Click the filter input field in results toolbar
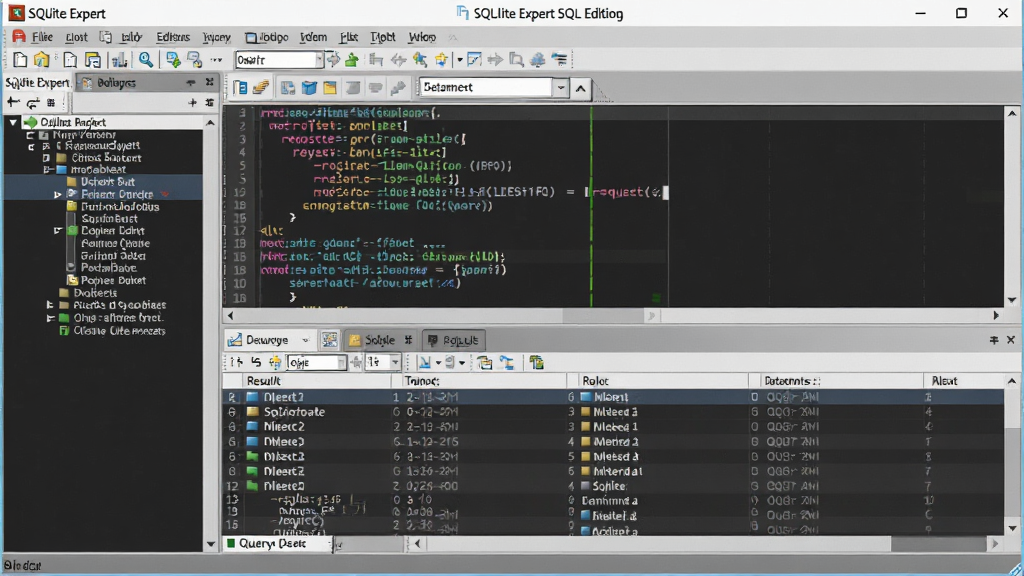The image size is (1024, 576). pos(316,362)
